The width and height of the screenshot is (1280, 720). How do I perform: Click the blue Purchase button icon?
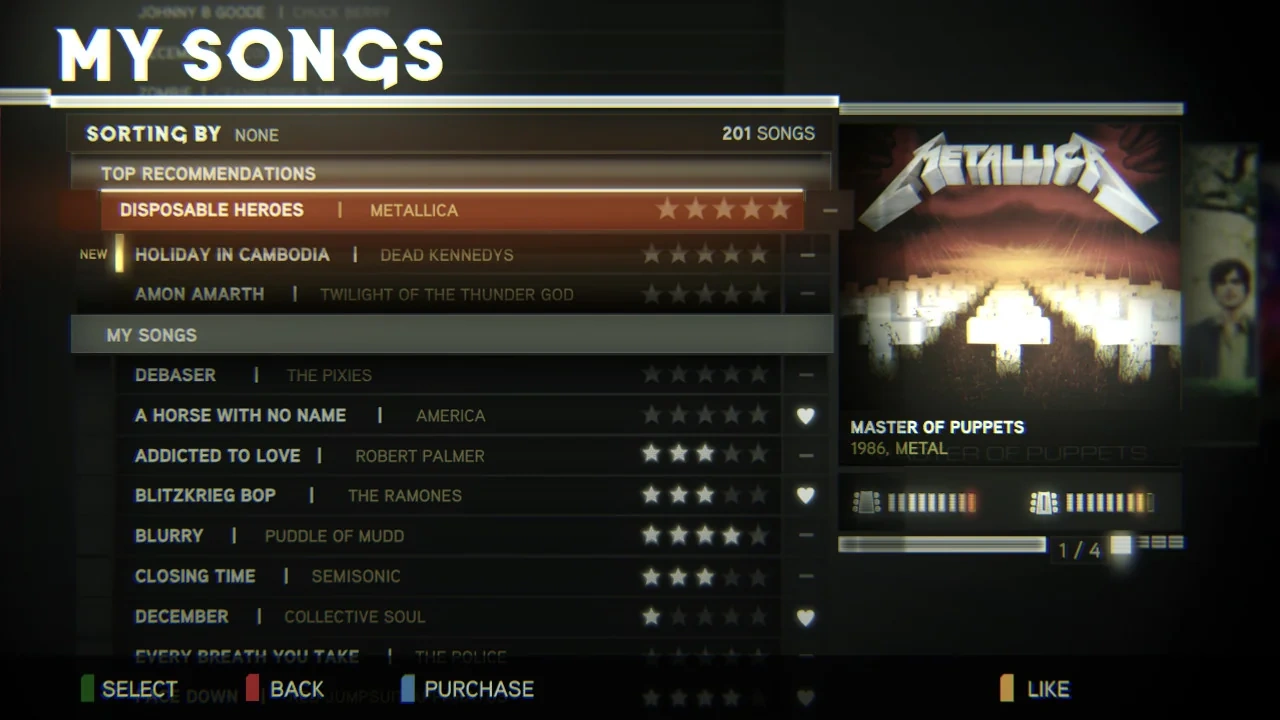click(408, 688)
